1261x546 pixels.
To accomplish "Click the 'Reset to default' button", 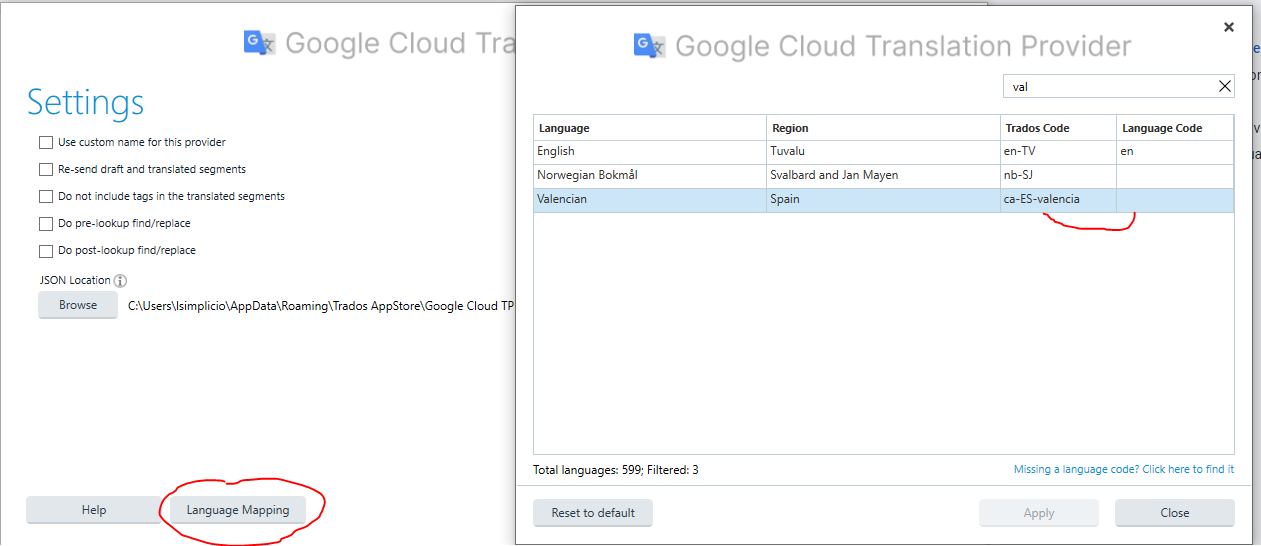I will (593, 513).
